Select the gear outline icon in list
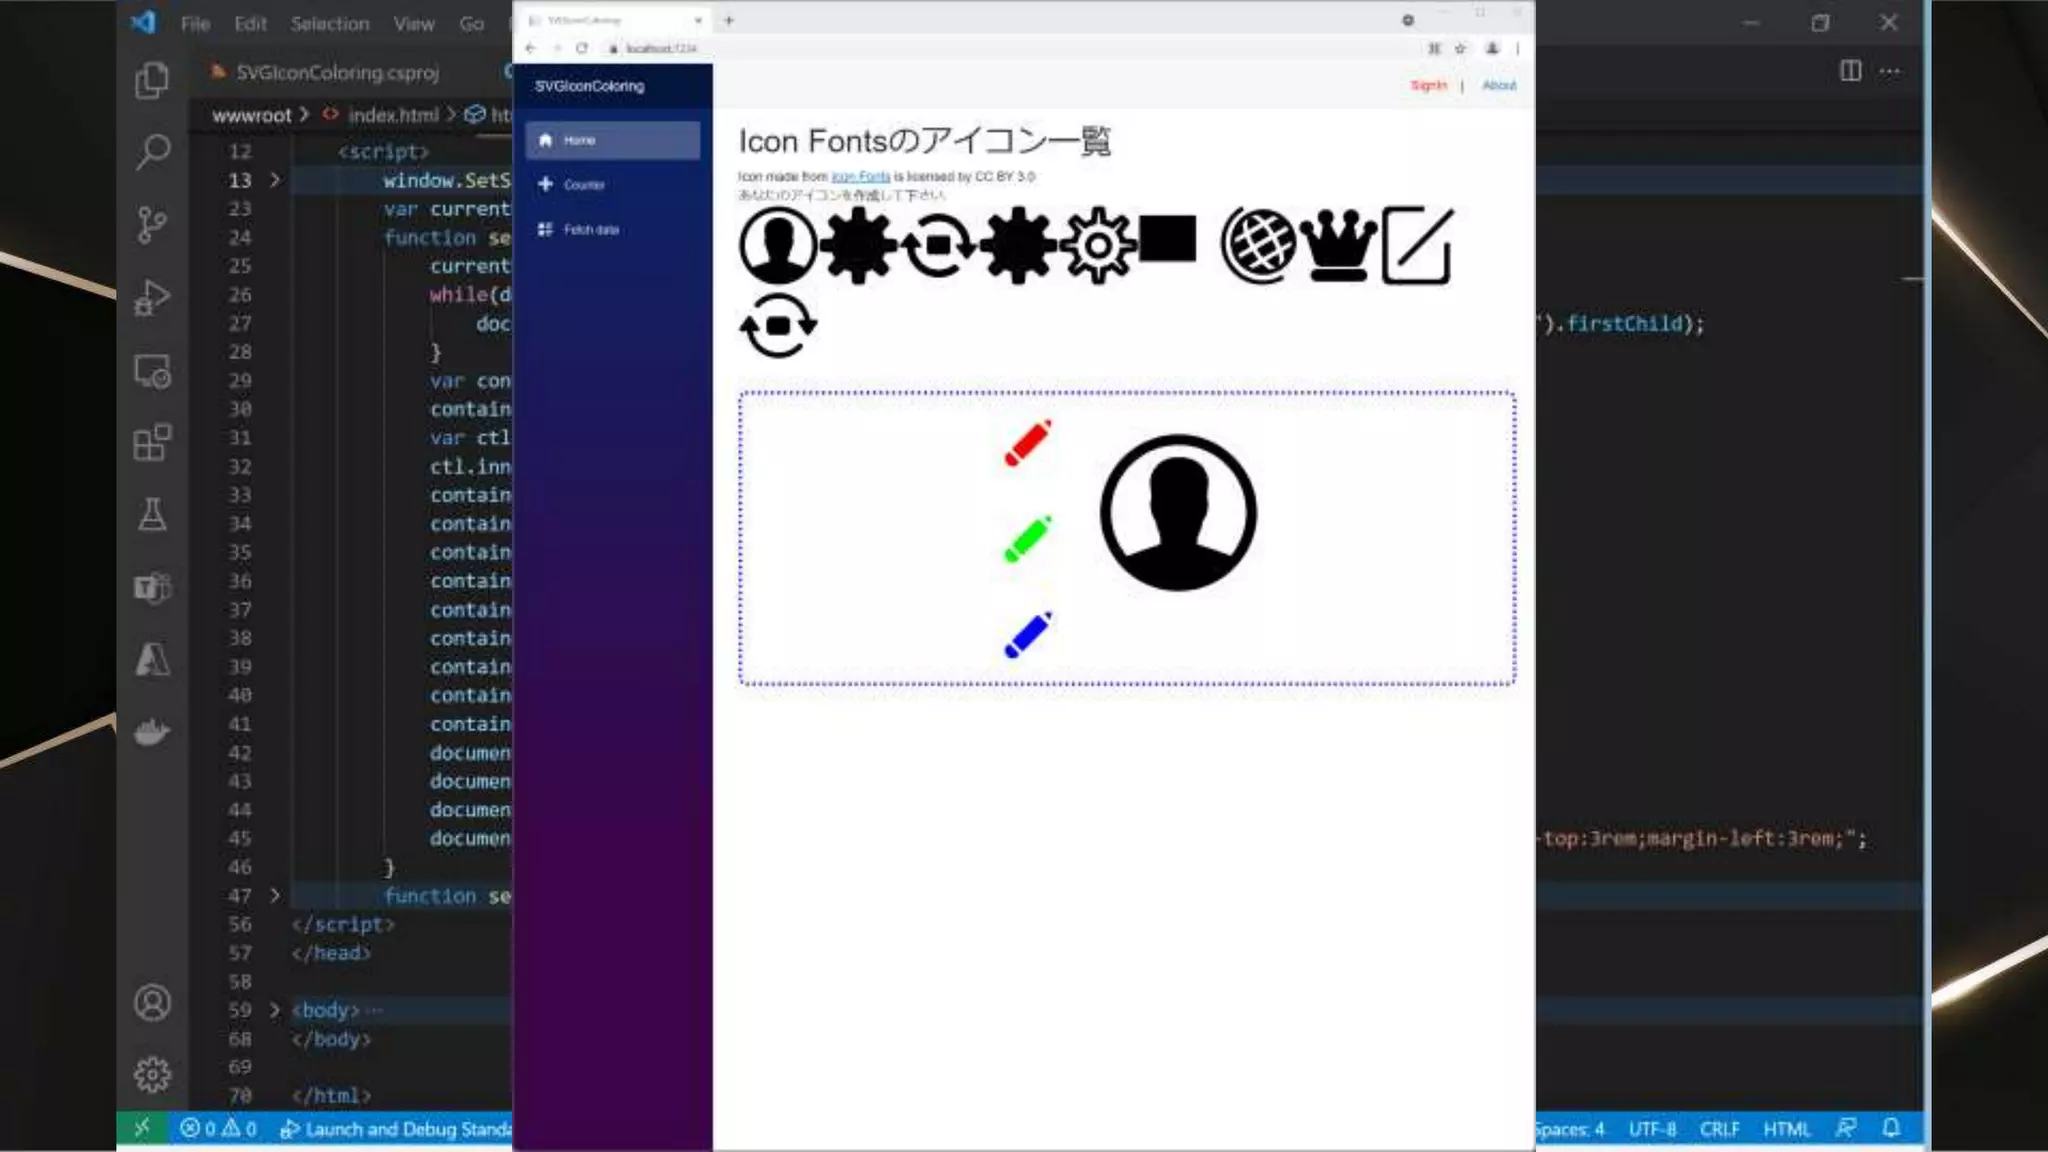The image size is (2048, 1152). pos(1097,245)
